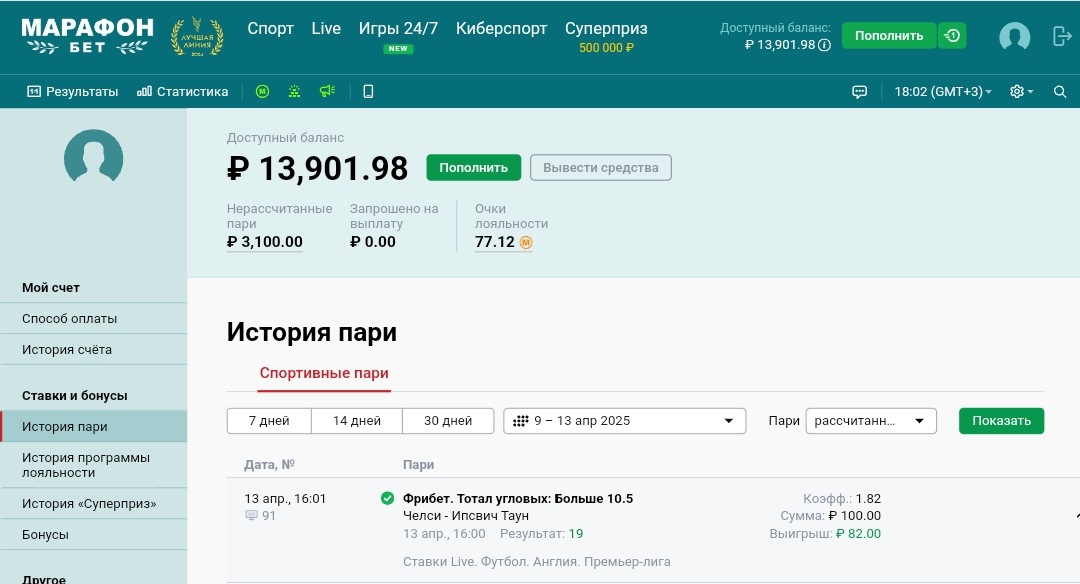Screen dimensions: 1080x584
Task: Open the 18:02 (GMT+3) timezone dropdown
Action: pos(942,92)
